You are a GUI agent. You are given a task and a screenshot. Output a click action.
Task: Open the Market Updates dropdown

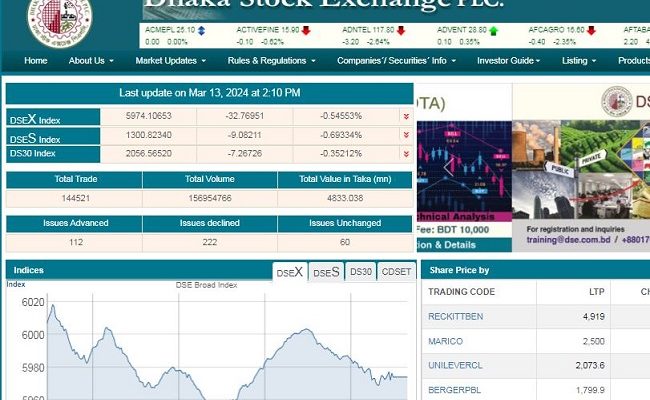(x=170, y=61)
